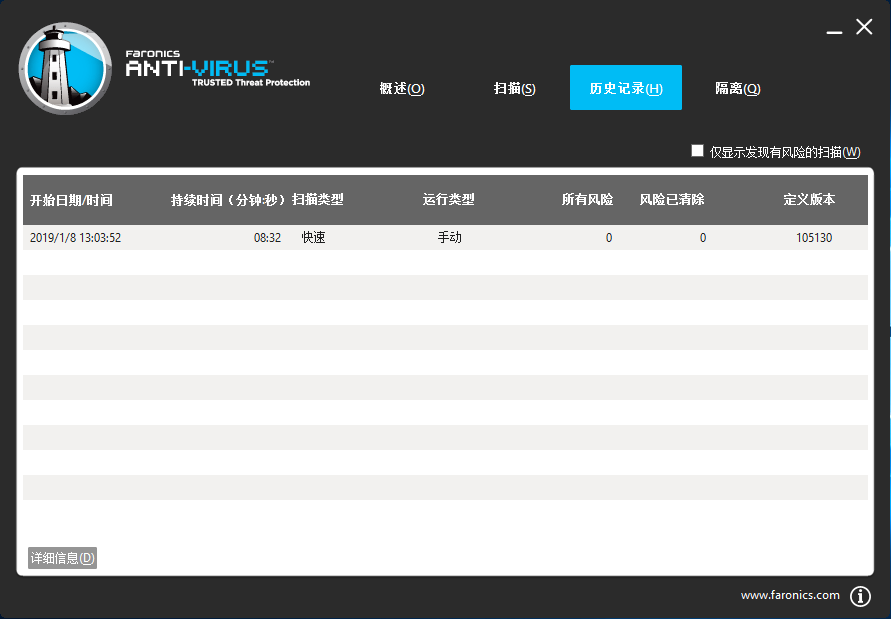The height and width of the screenshot is (619, 891).
Task: Open the 扫描(S) tab
Action: coord(515,89)
